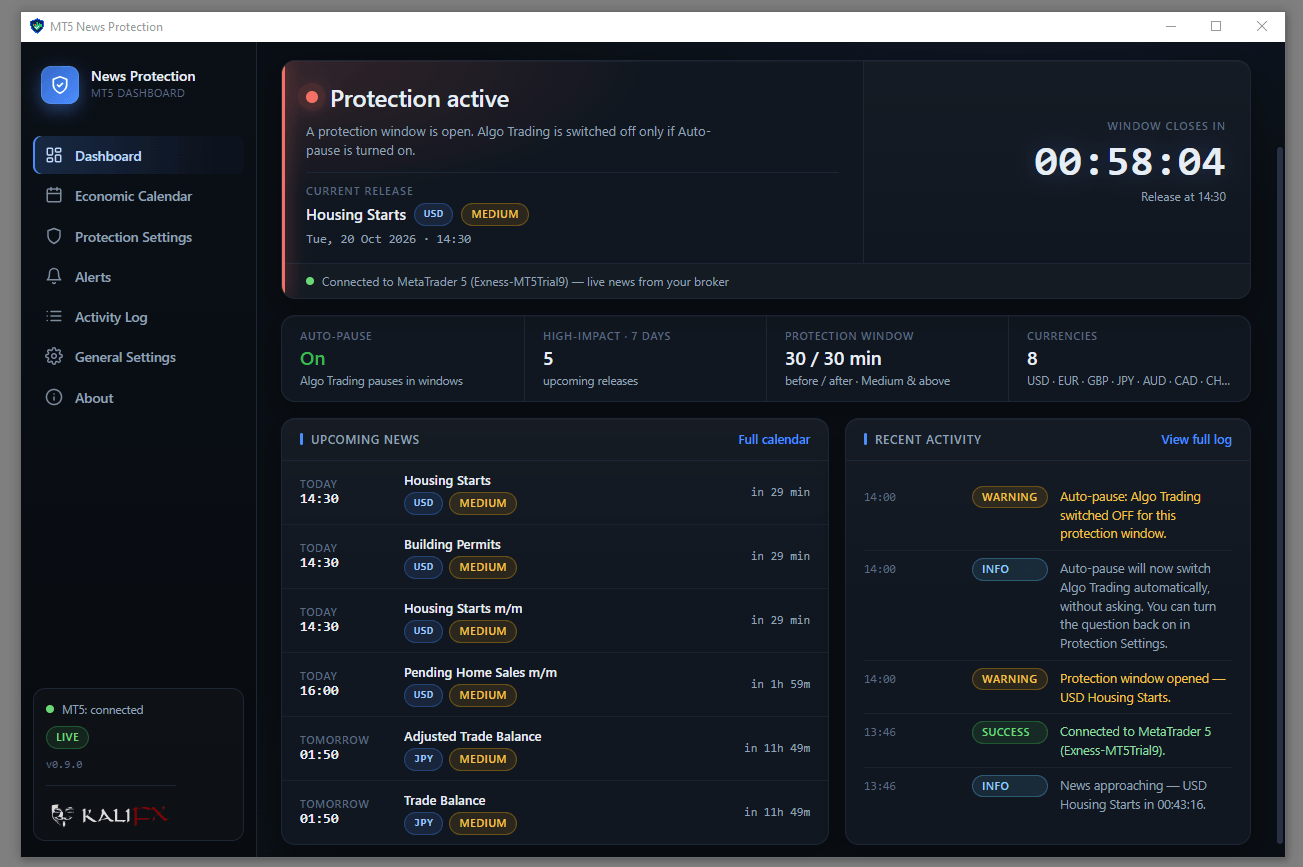Select the Adjusted Trade Balance row
The width and height of the screenshot is (1303, 867).
(555, 748)
